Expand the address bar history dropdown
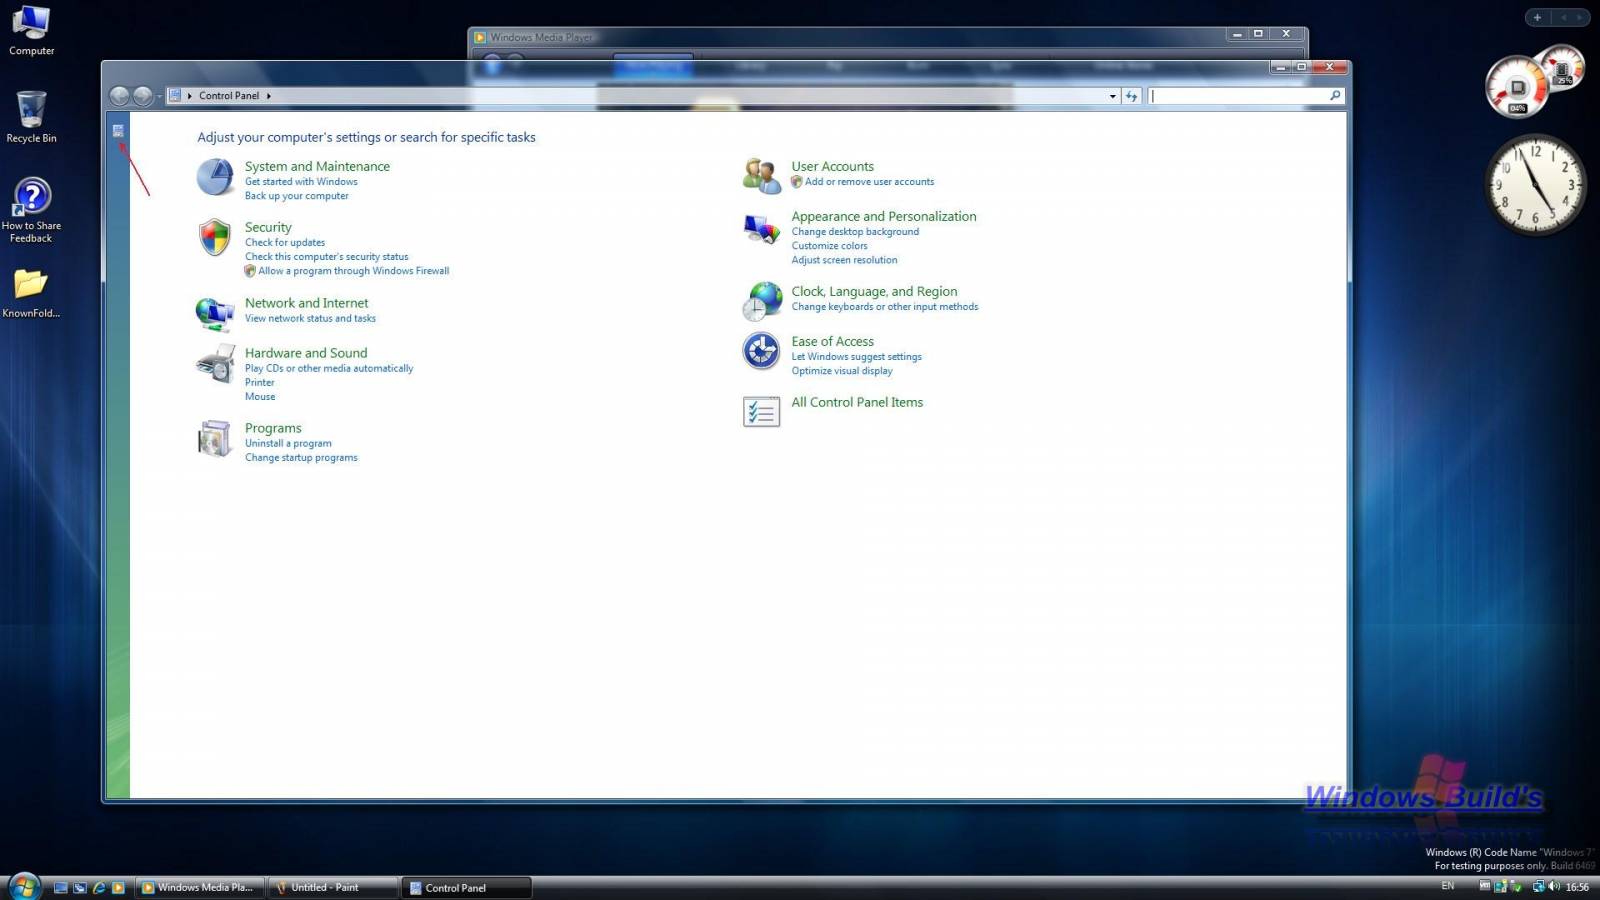 [1113, 96]
